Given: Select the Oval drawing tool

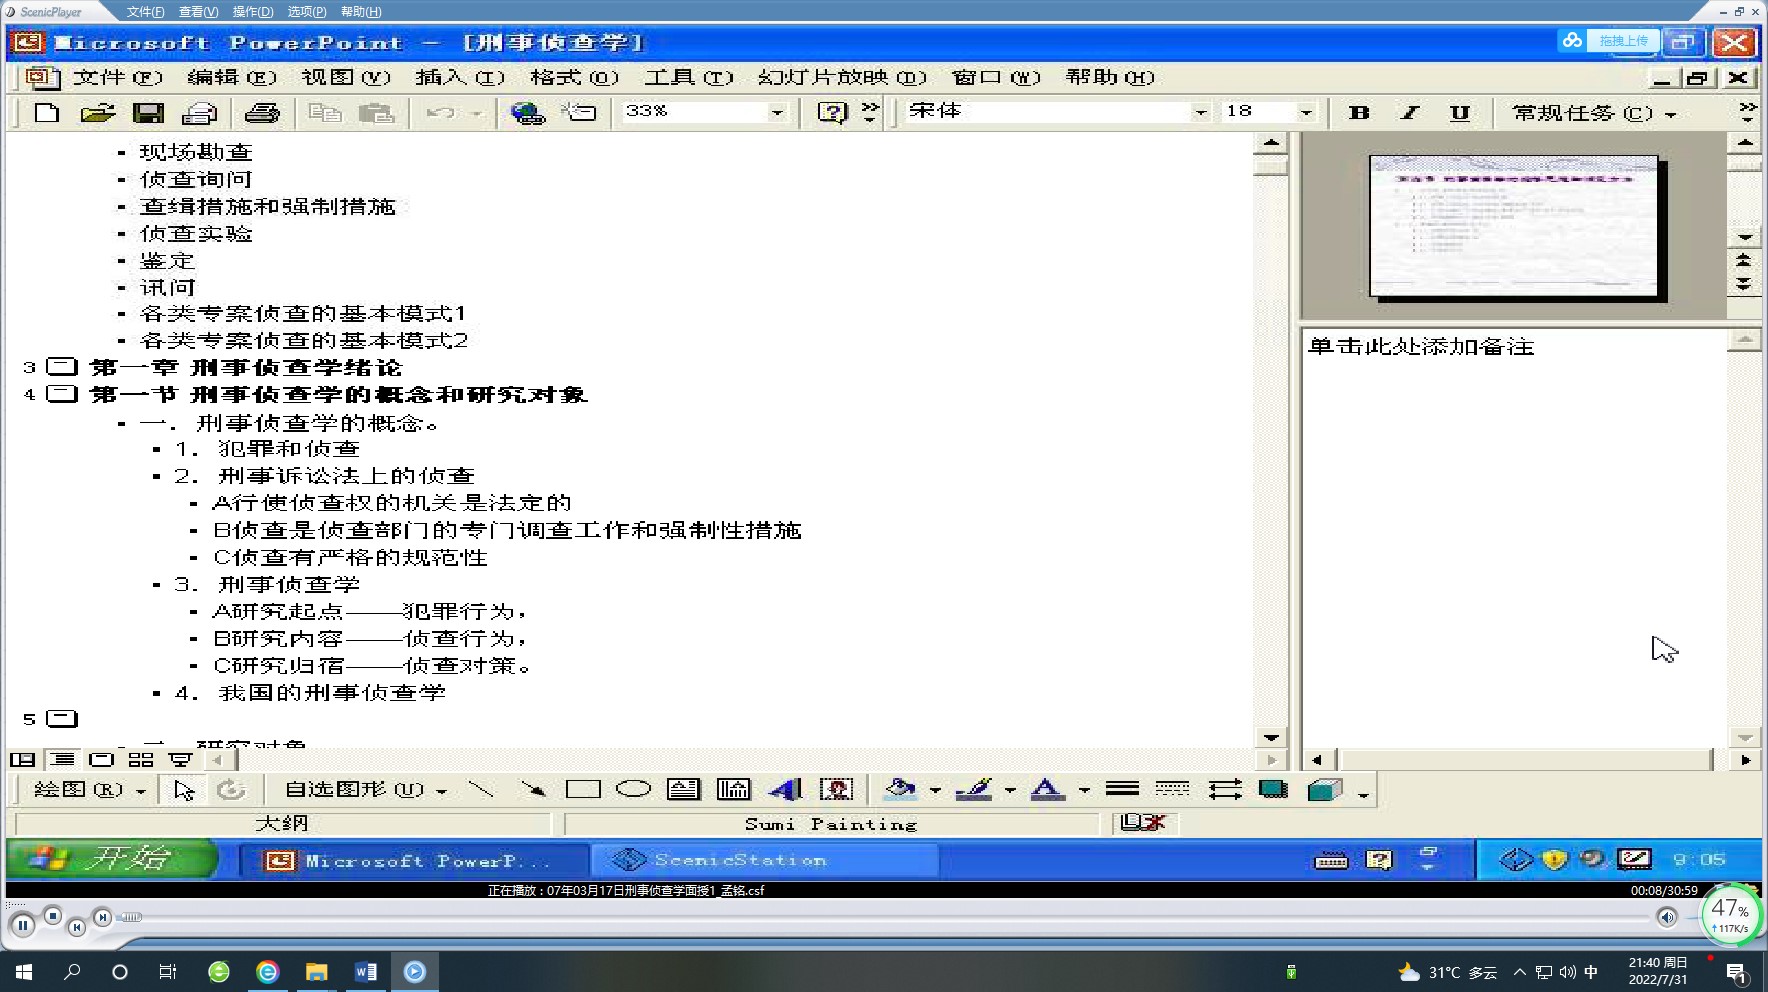Looking at the screenshot, I should click(633, 790).
